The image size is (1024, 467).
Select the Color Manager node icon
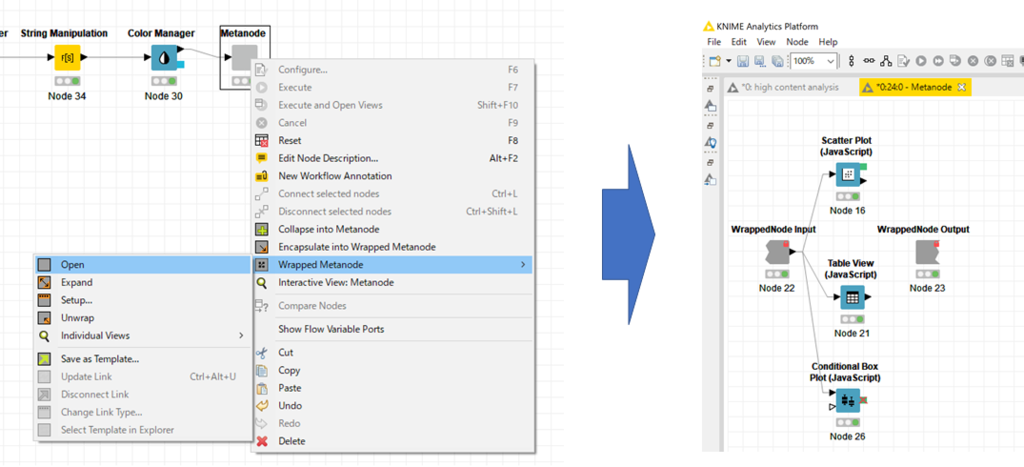click(164, 57)
